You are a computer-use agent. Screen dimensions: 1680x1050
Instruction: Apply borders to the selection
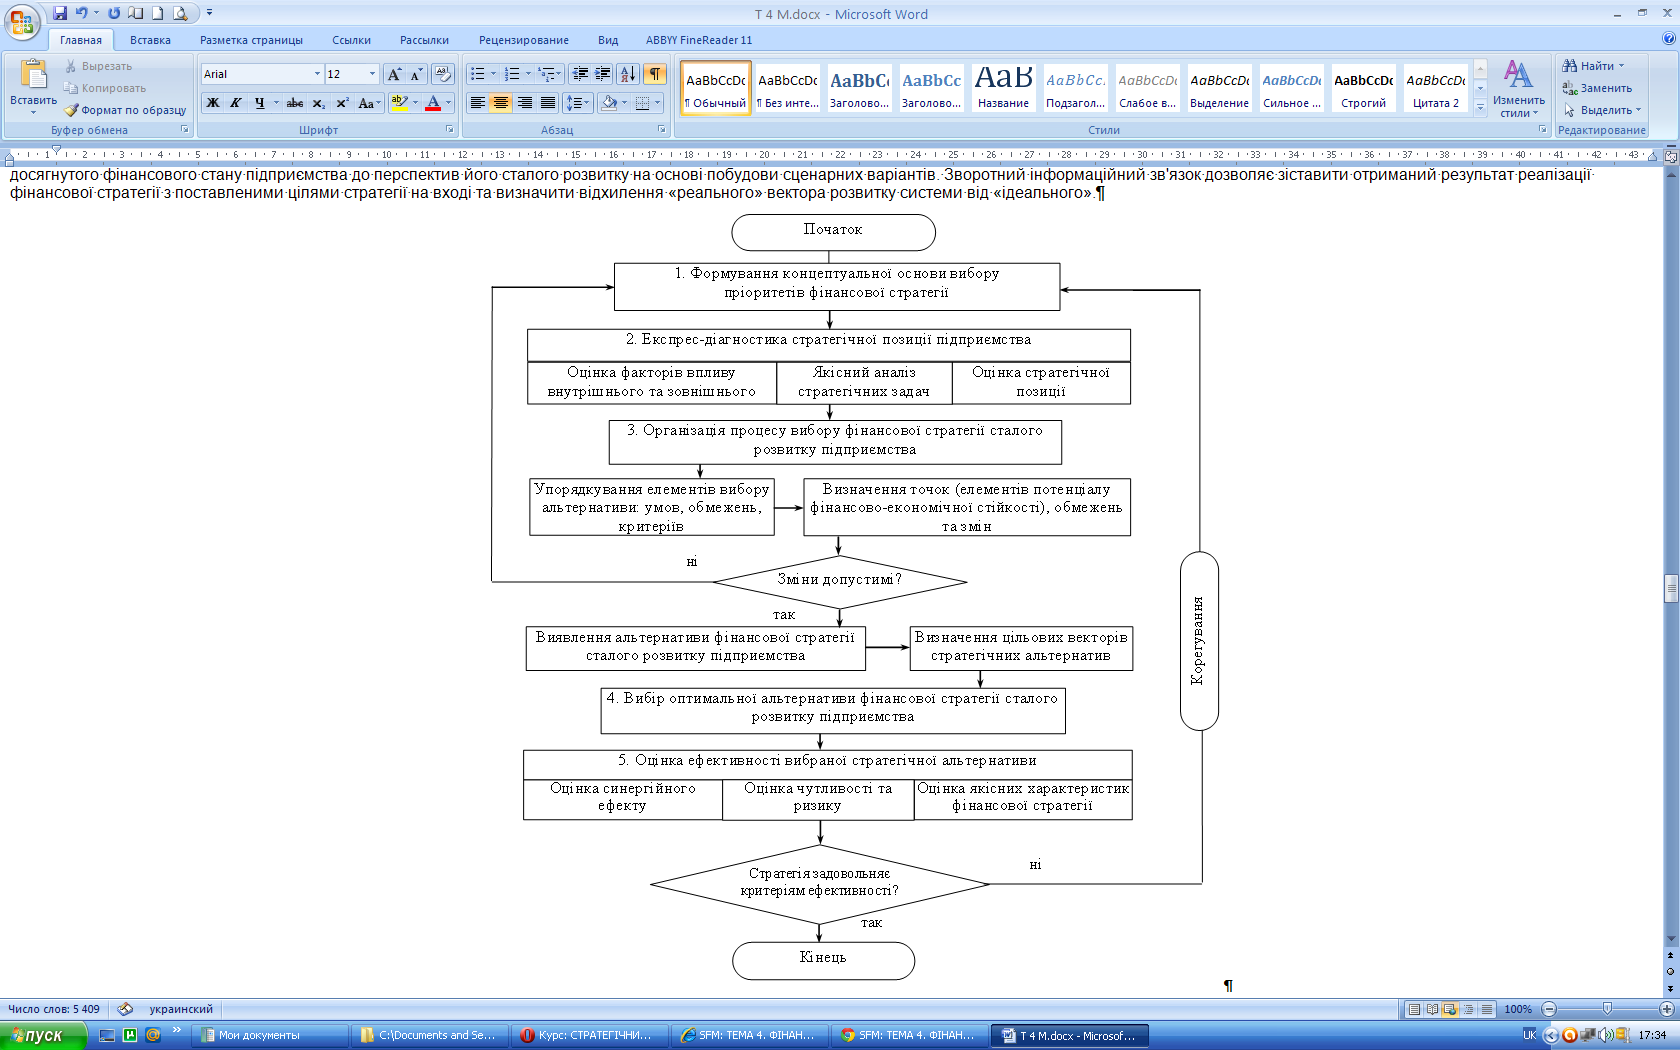point(643,103)
